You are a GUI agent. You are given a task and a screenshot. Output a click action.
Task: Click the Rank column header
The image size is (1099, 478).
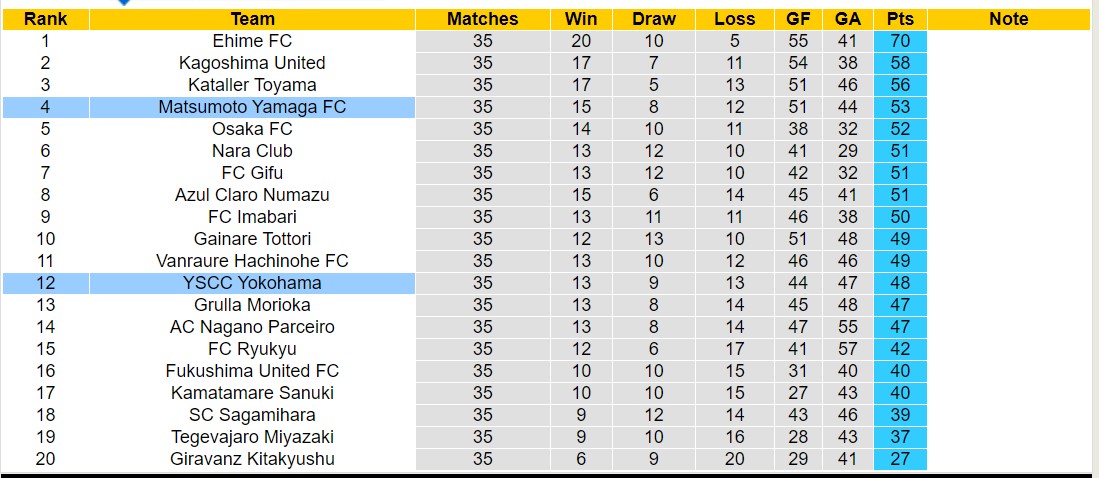pyautogui.click(x=45, y=19)
